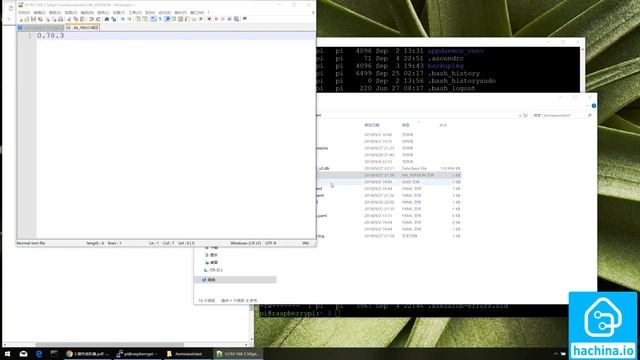Click the blue help icon in Explorer
The width and height of the screenshot is (640, 360).
(x=594, y=106)
